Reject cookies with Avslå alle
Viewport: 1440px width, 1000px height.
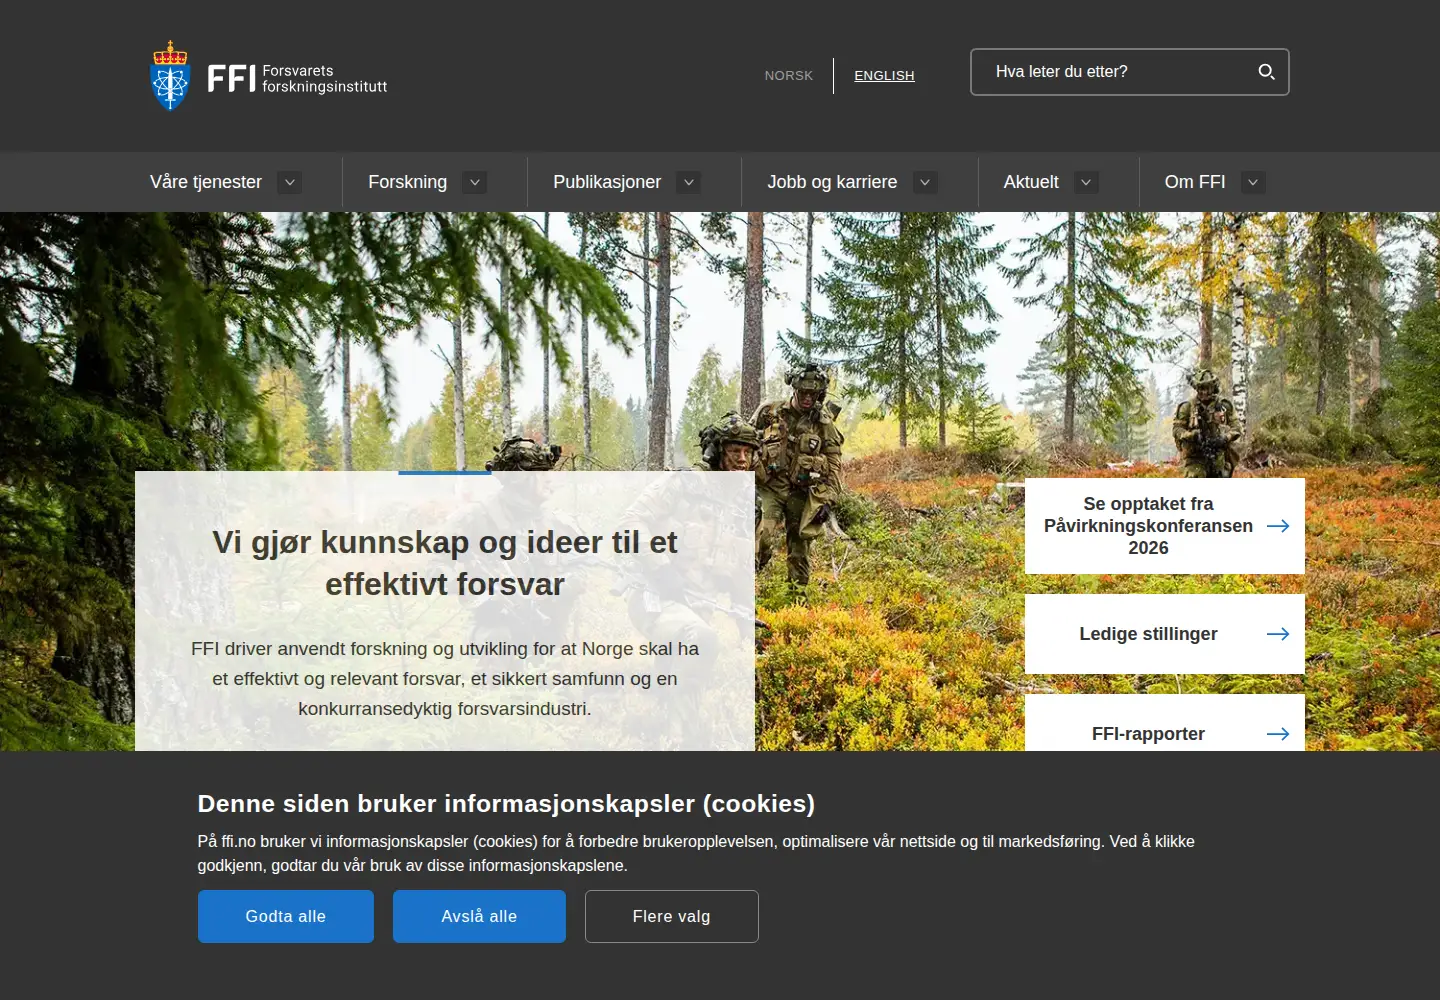click(x=479, y=916)
